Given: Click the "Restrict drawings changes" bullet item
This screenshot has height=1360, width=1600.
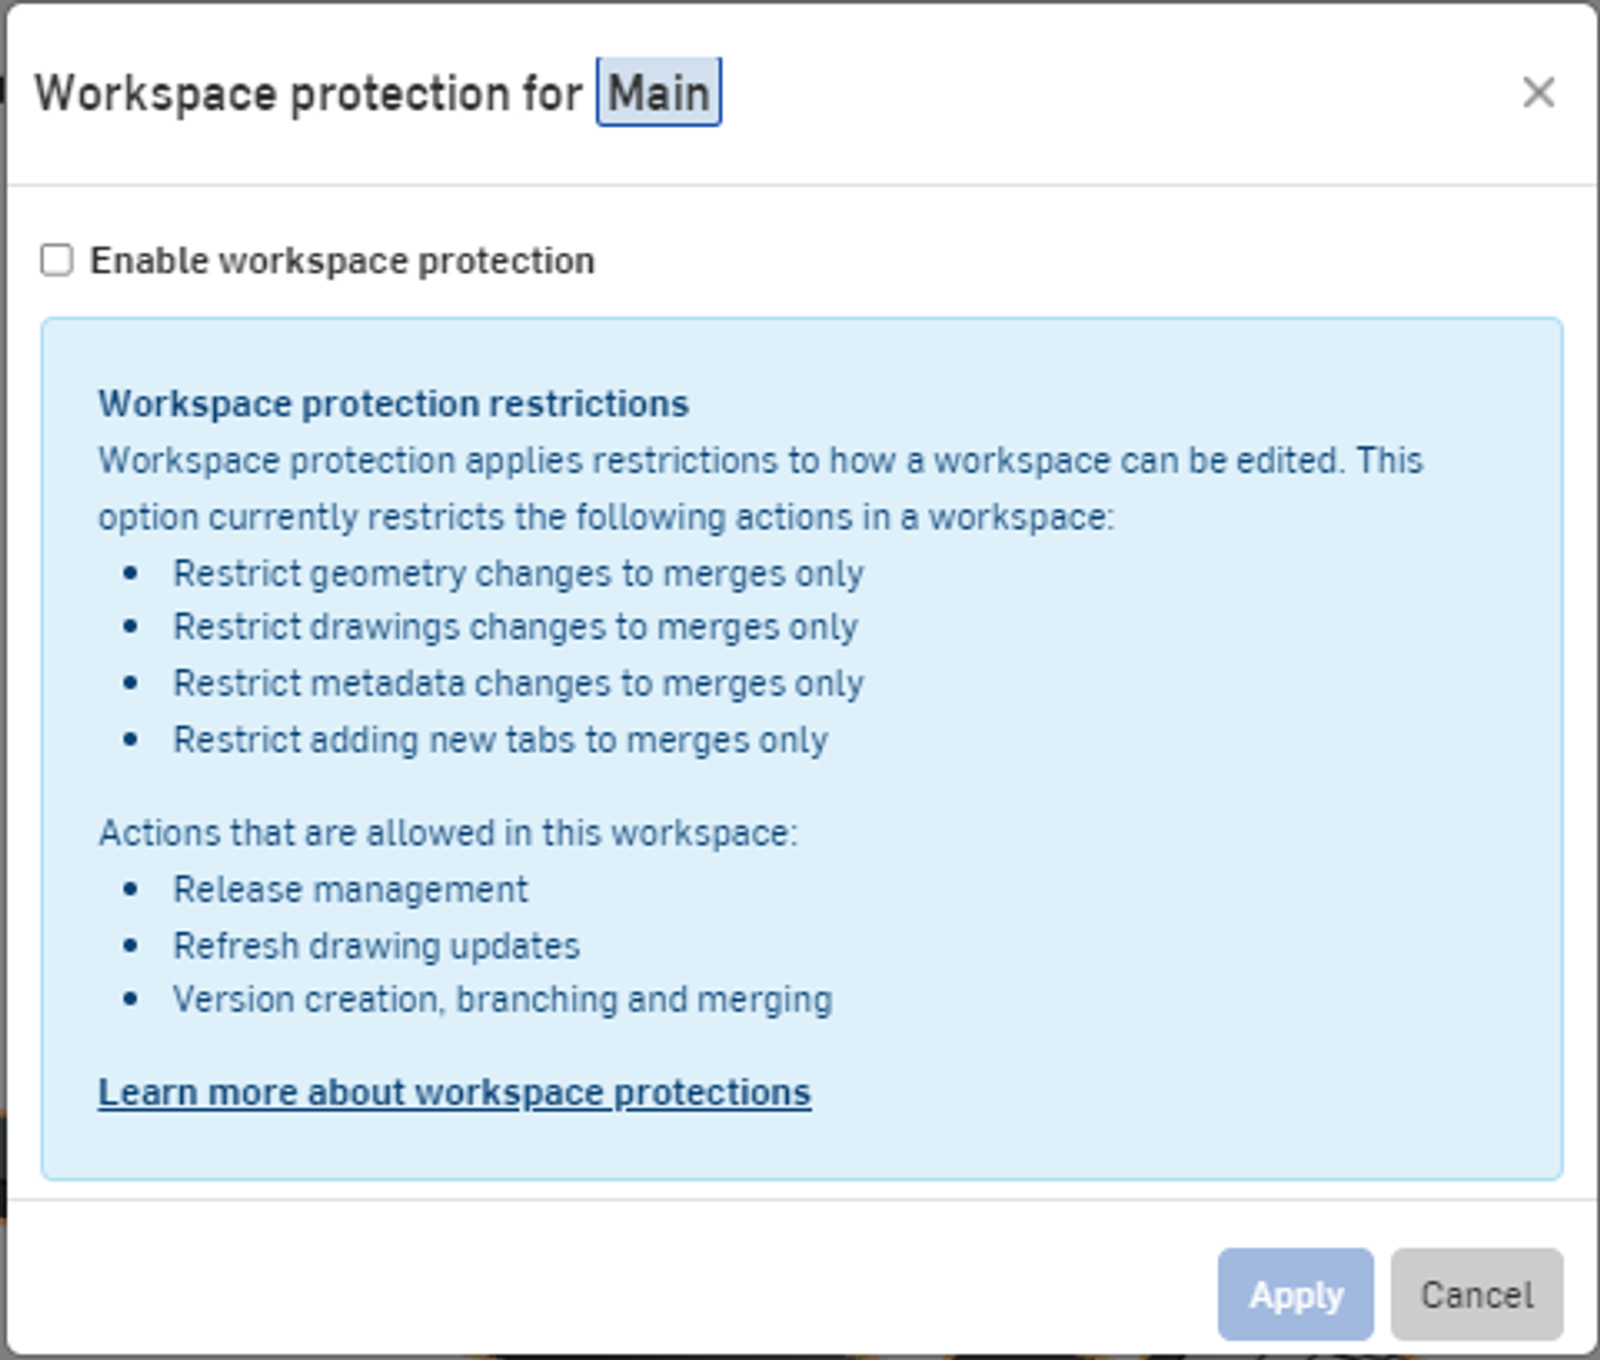Looking at the screenshot, I should tap(516, 627).
